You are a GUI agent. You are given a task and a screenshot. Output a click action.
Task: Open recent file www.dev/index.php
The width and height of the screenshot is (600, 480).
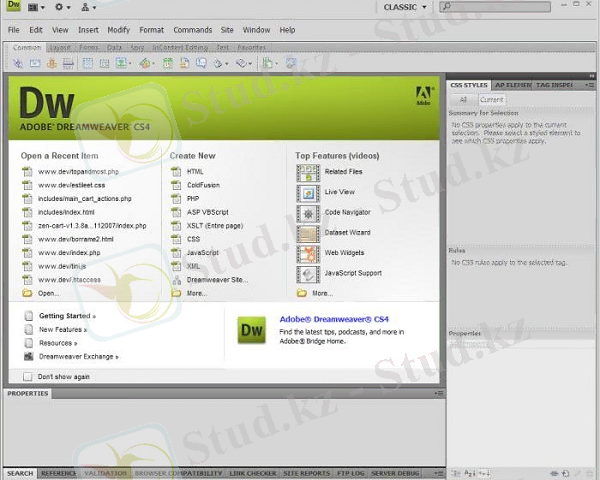tap(69, 253)
